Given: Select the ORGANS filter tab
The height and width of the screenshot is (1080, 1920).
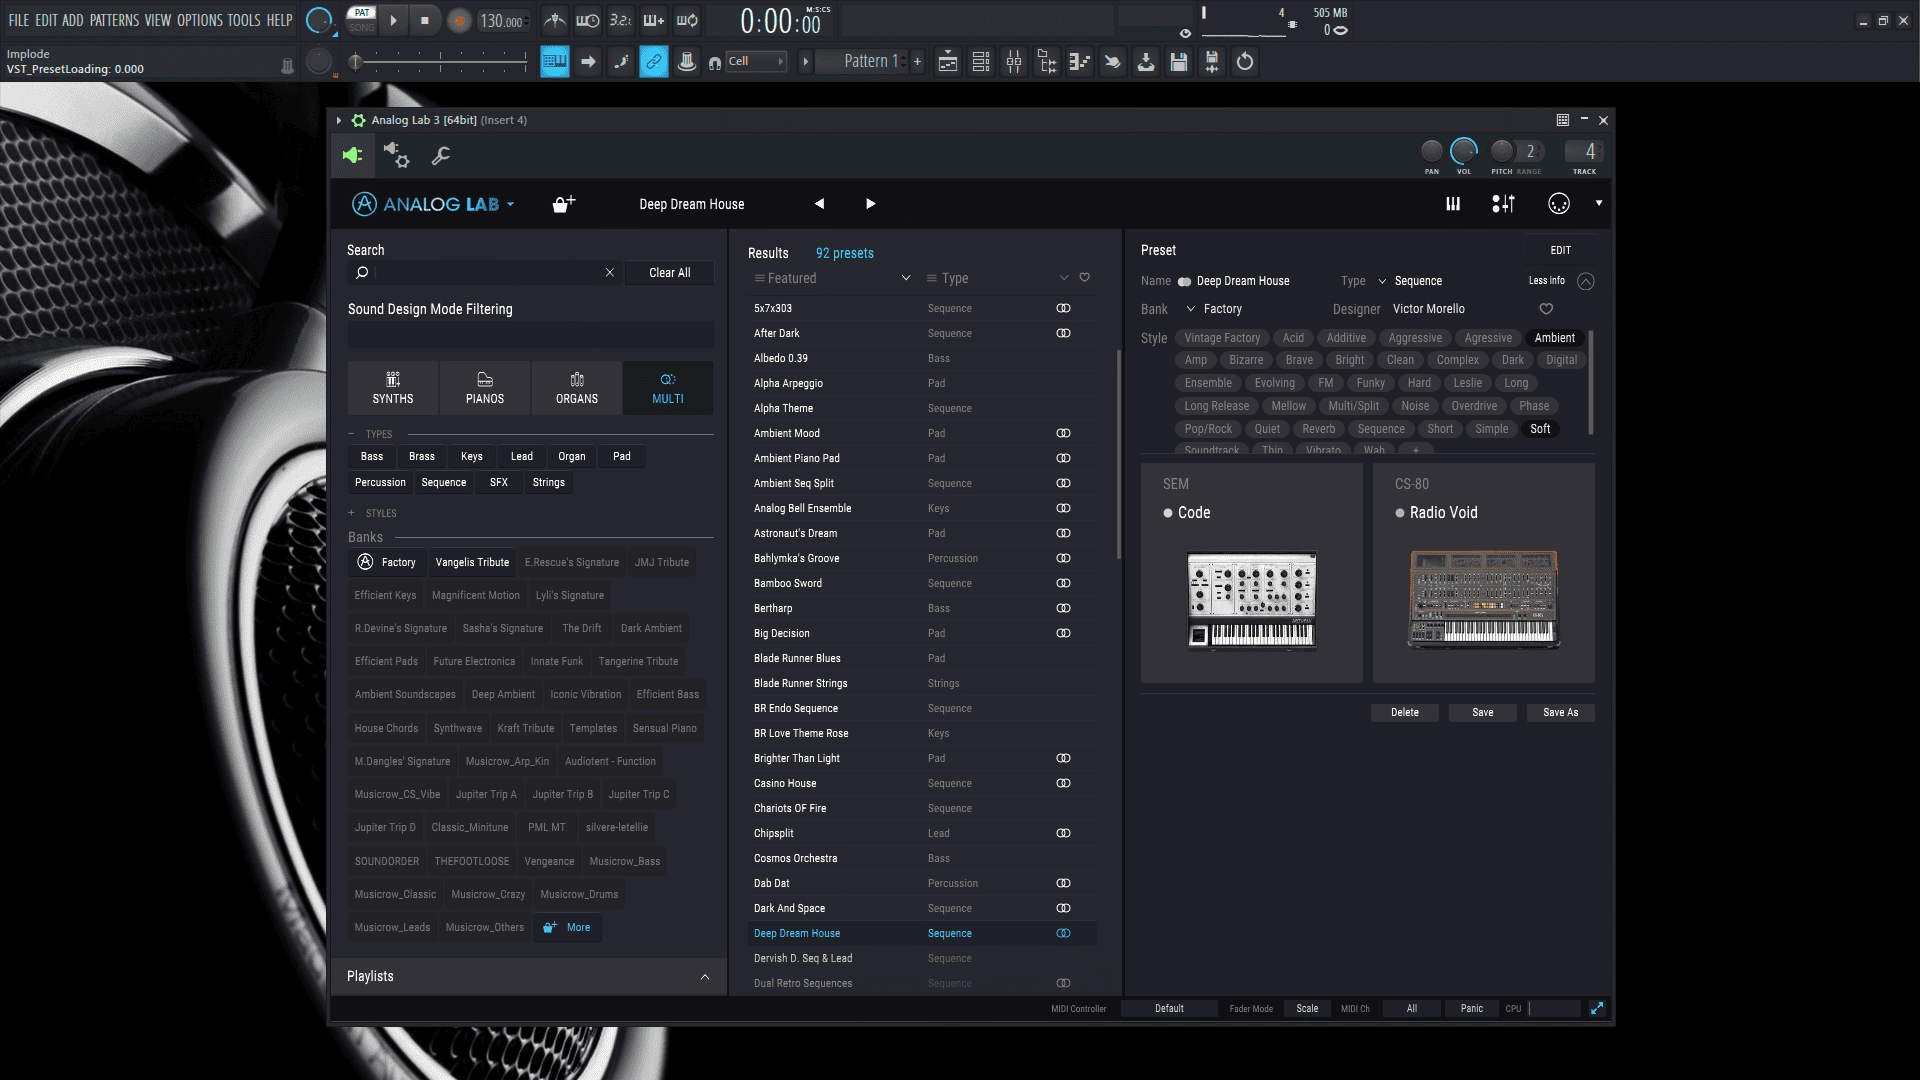Looking at the screenshot, I should pyautogui.click(x=577, y=388).
